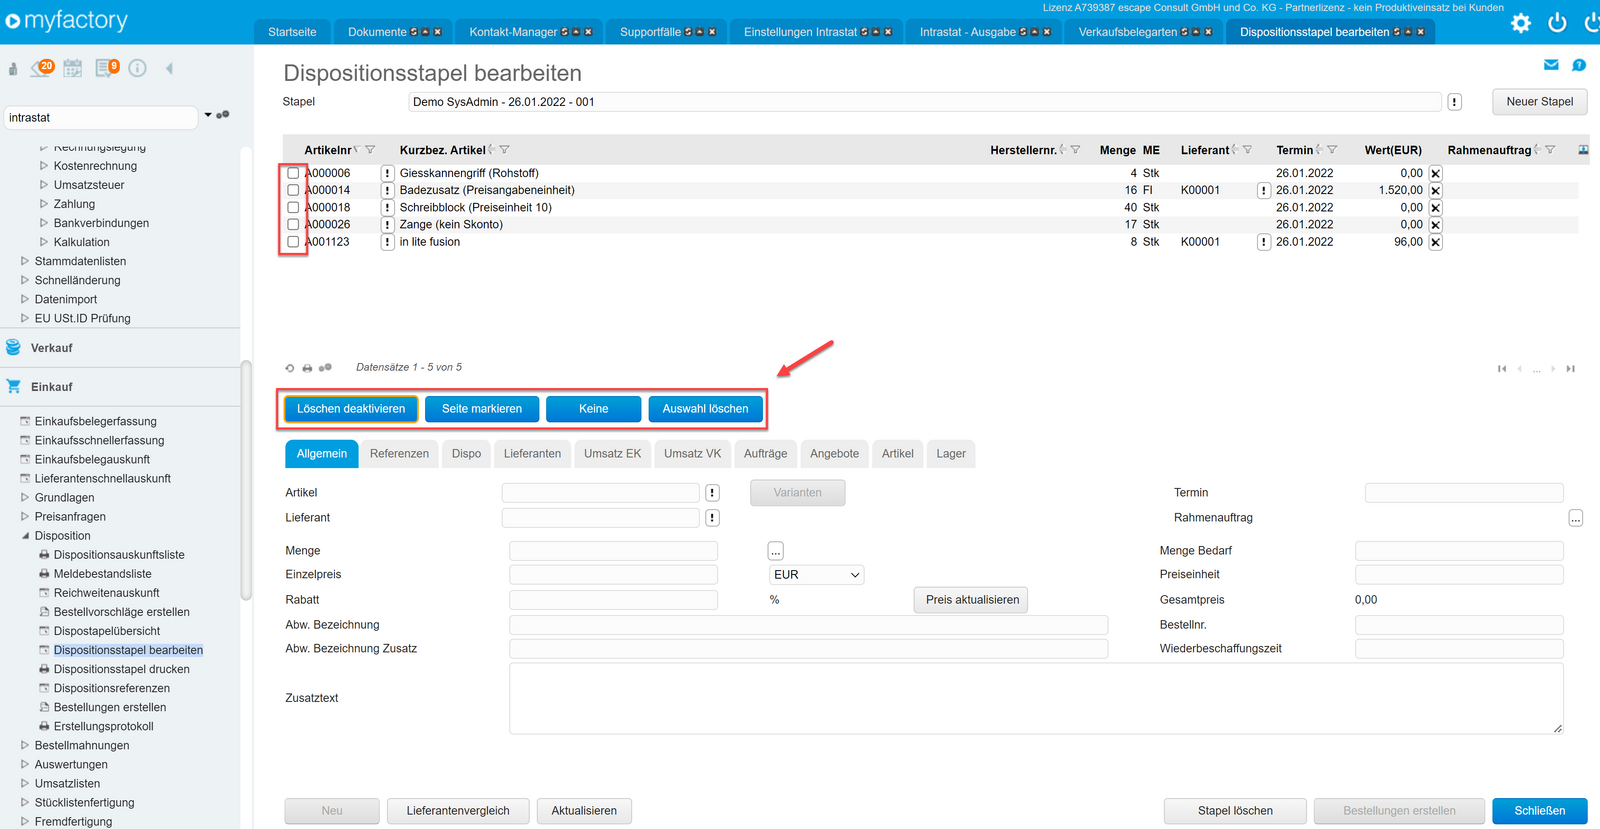This screenshot has width=1600, height=829.
Task: Open Dispositionsstapel drucken in the sidebar
Action: click(x=121, y=669)
